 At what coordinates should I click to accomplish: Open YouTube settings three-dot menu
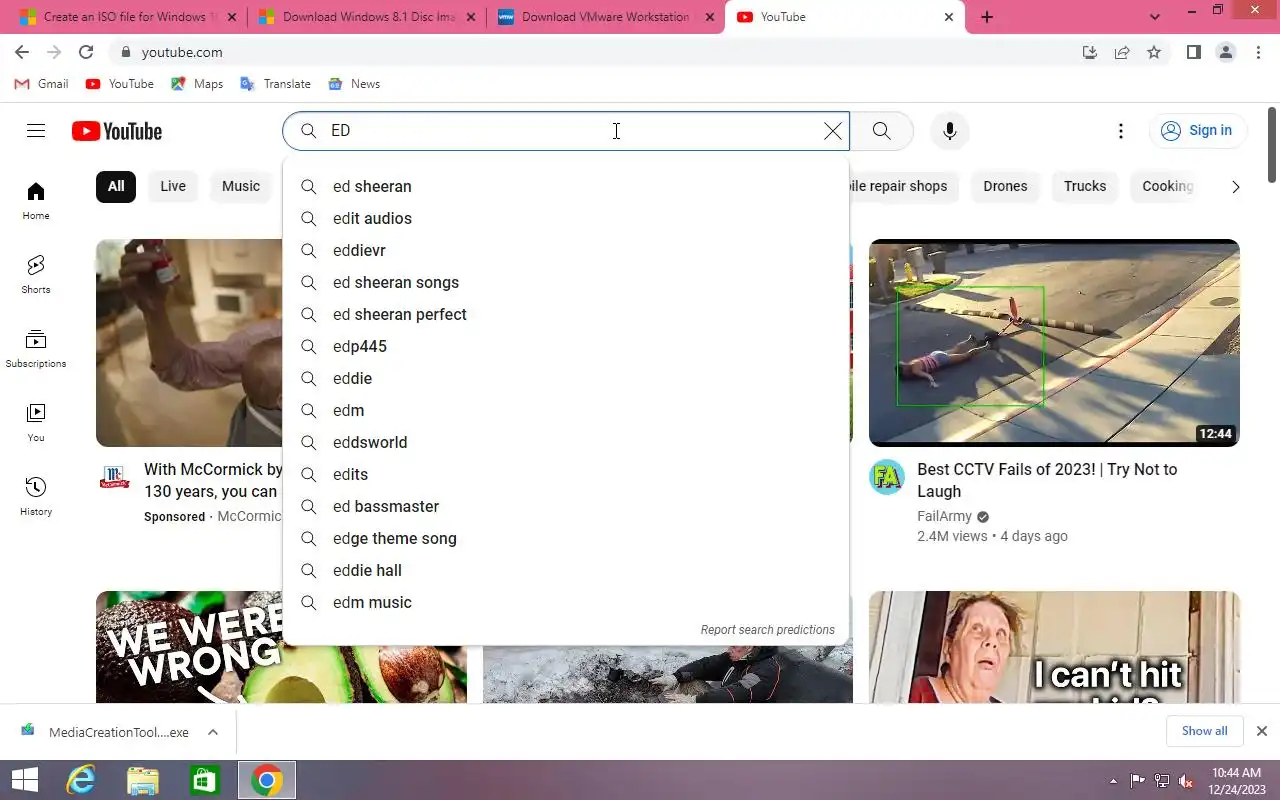click(x=1121, y=131)
